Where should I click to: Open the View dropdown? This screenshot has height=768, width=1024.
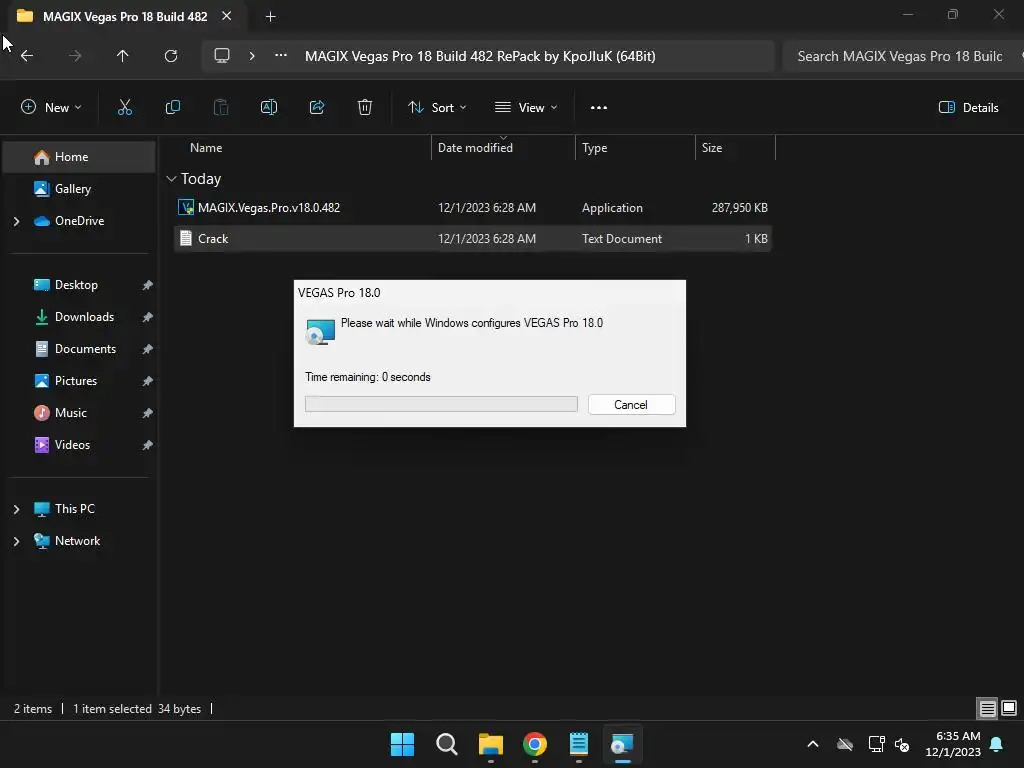(526, 108)
